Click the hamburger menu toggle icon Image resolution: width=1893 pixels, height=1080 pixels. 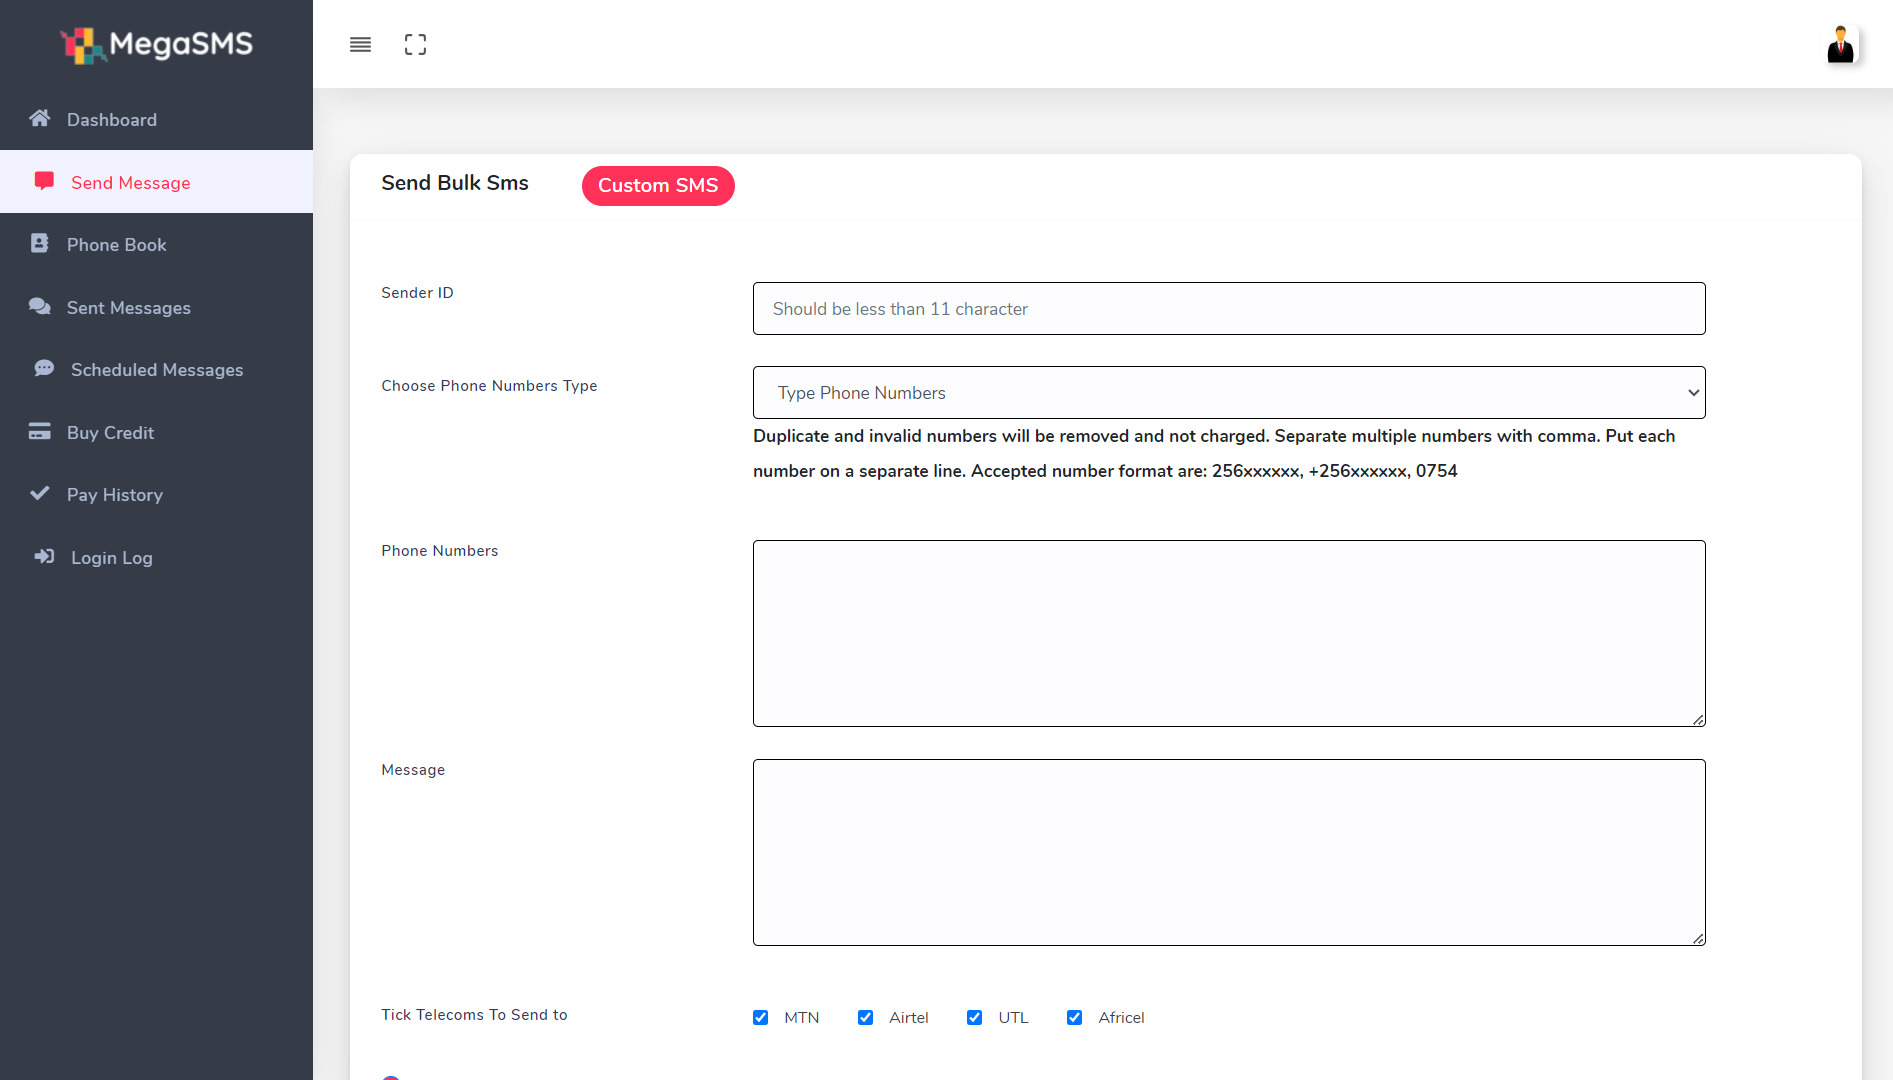[x=360, y=45]
